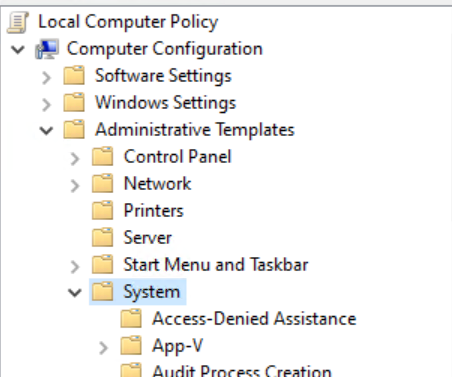Collapse the System folder chevron

tap(75, 293)
